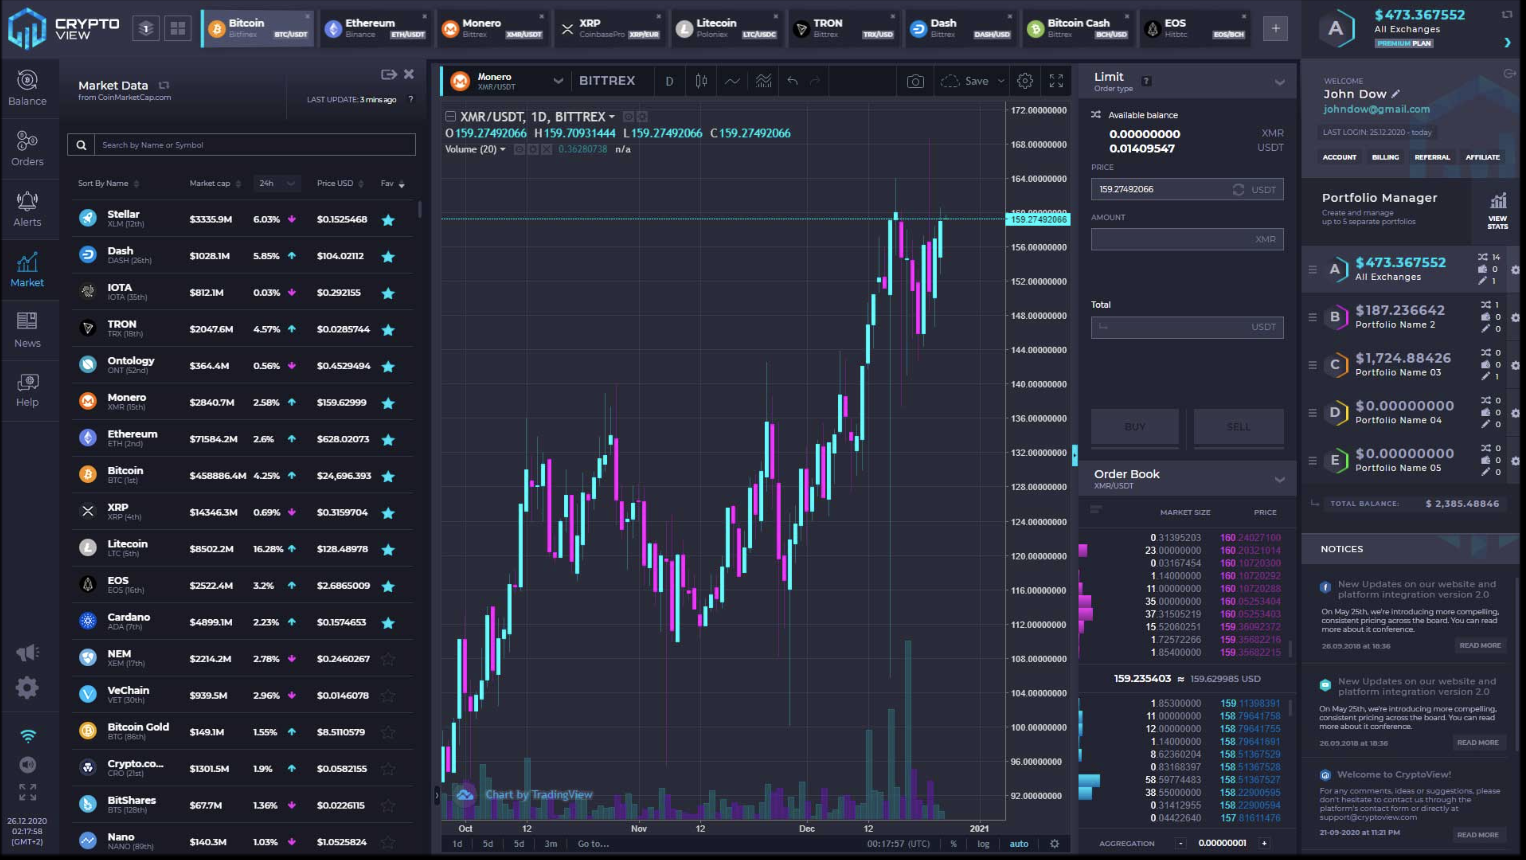Favorite Stellar using its star toggle
This screenshot has width=1526, height=860.
pos(387,219)
